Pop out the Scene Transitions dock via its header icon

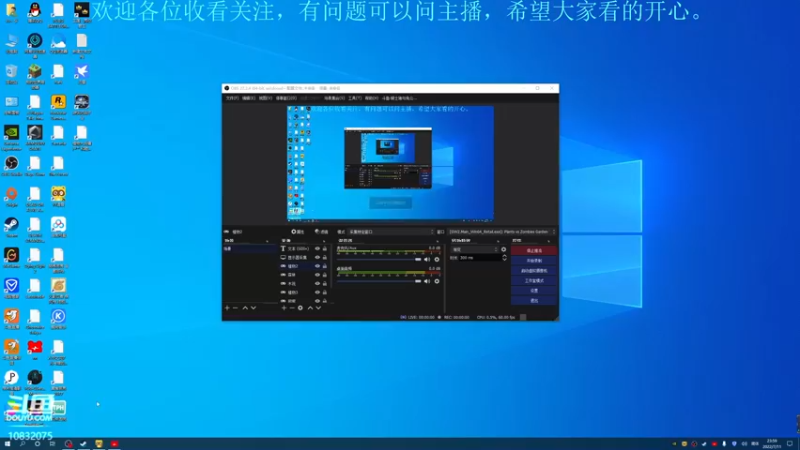[498, 241]
